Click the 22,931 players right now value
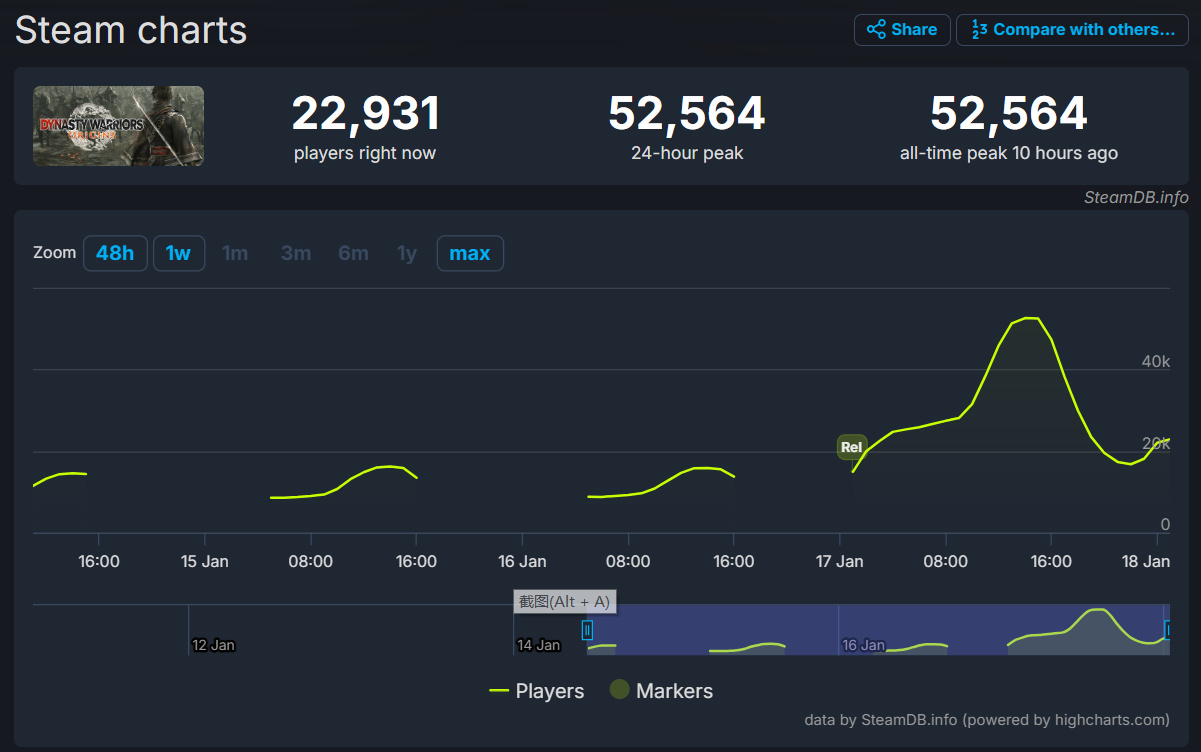Viewport: 1201px width, 752px height. coord(365,114)
